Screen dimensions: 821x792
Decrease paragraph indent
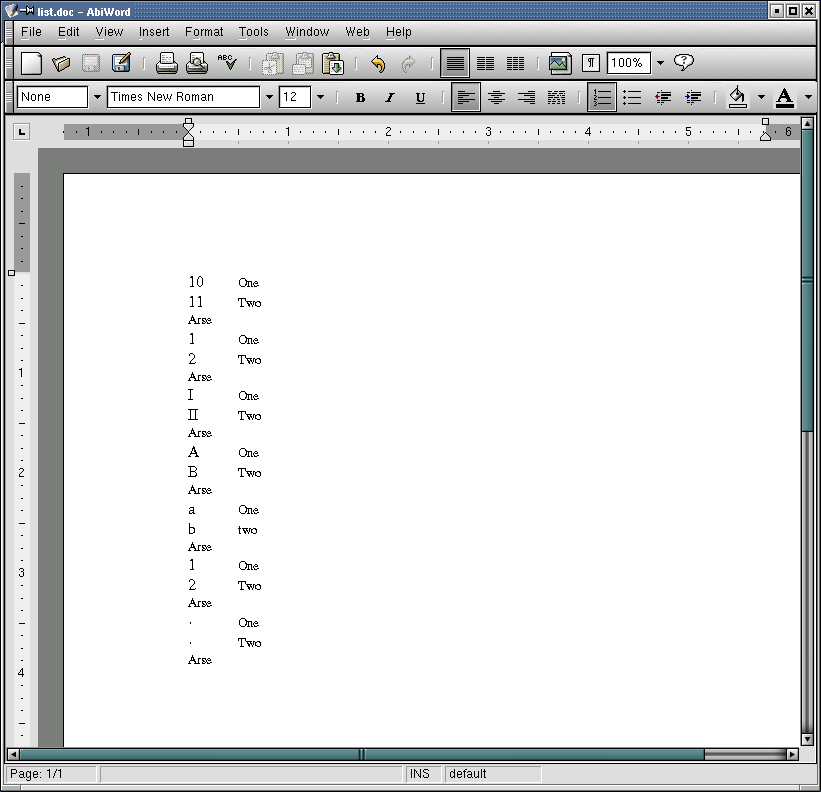pyautogui.click(x=663, y=97)
